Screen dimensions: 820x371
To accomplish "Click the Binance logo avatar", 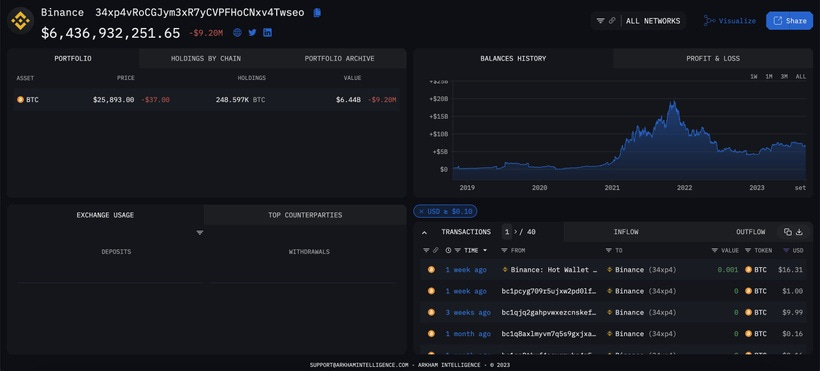I will point(21,21).
